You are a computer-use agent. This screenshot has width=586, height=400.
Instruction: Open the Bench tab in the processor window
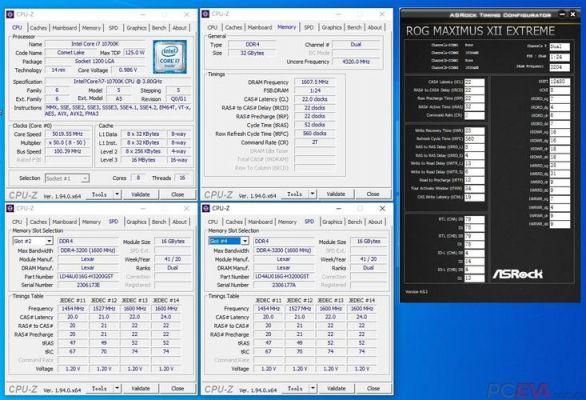tap(159, 28)
